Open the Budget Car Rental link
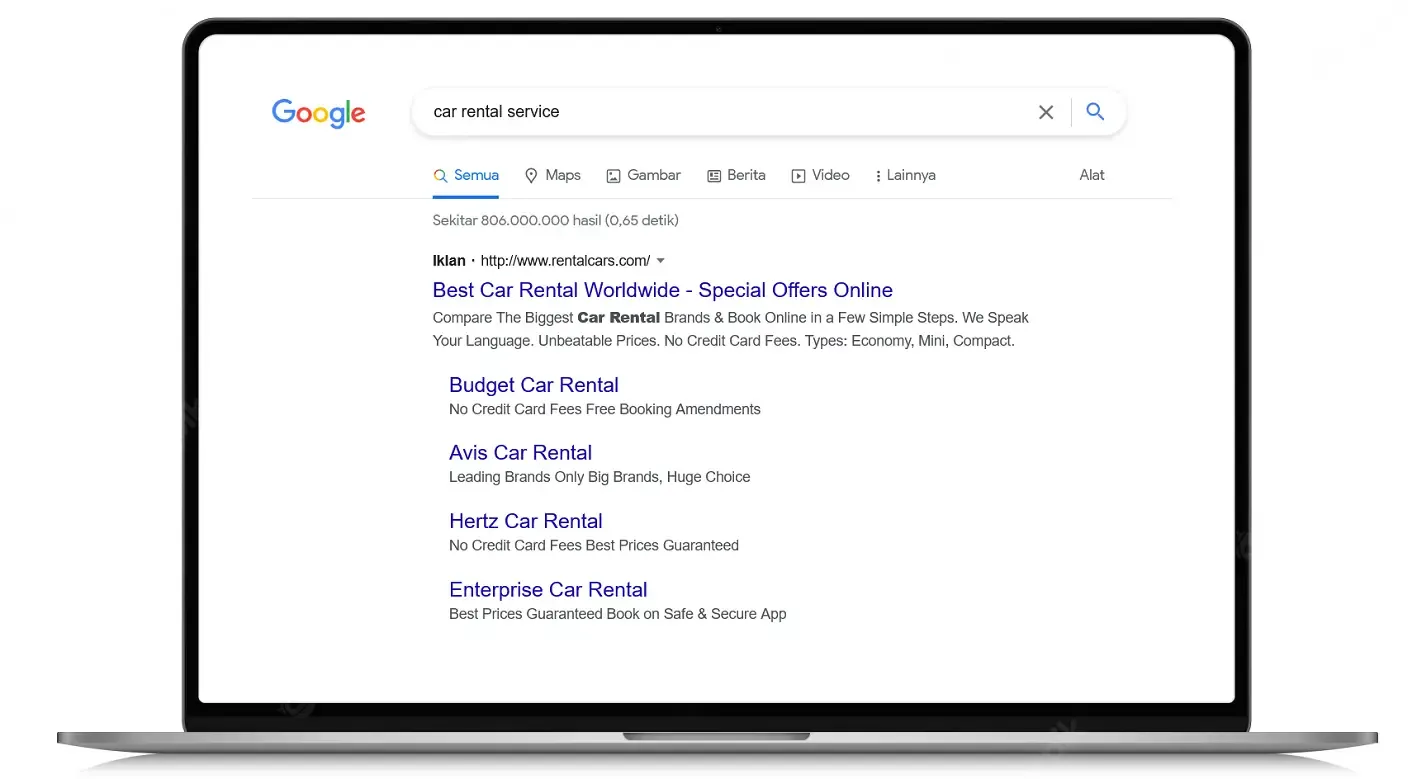1417x779 pixels. pyautogui.click(x=534, y=385)
